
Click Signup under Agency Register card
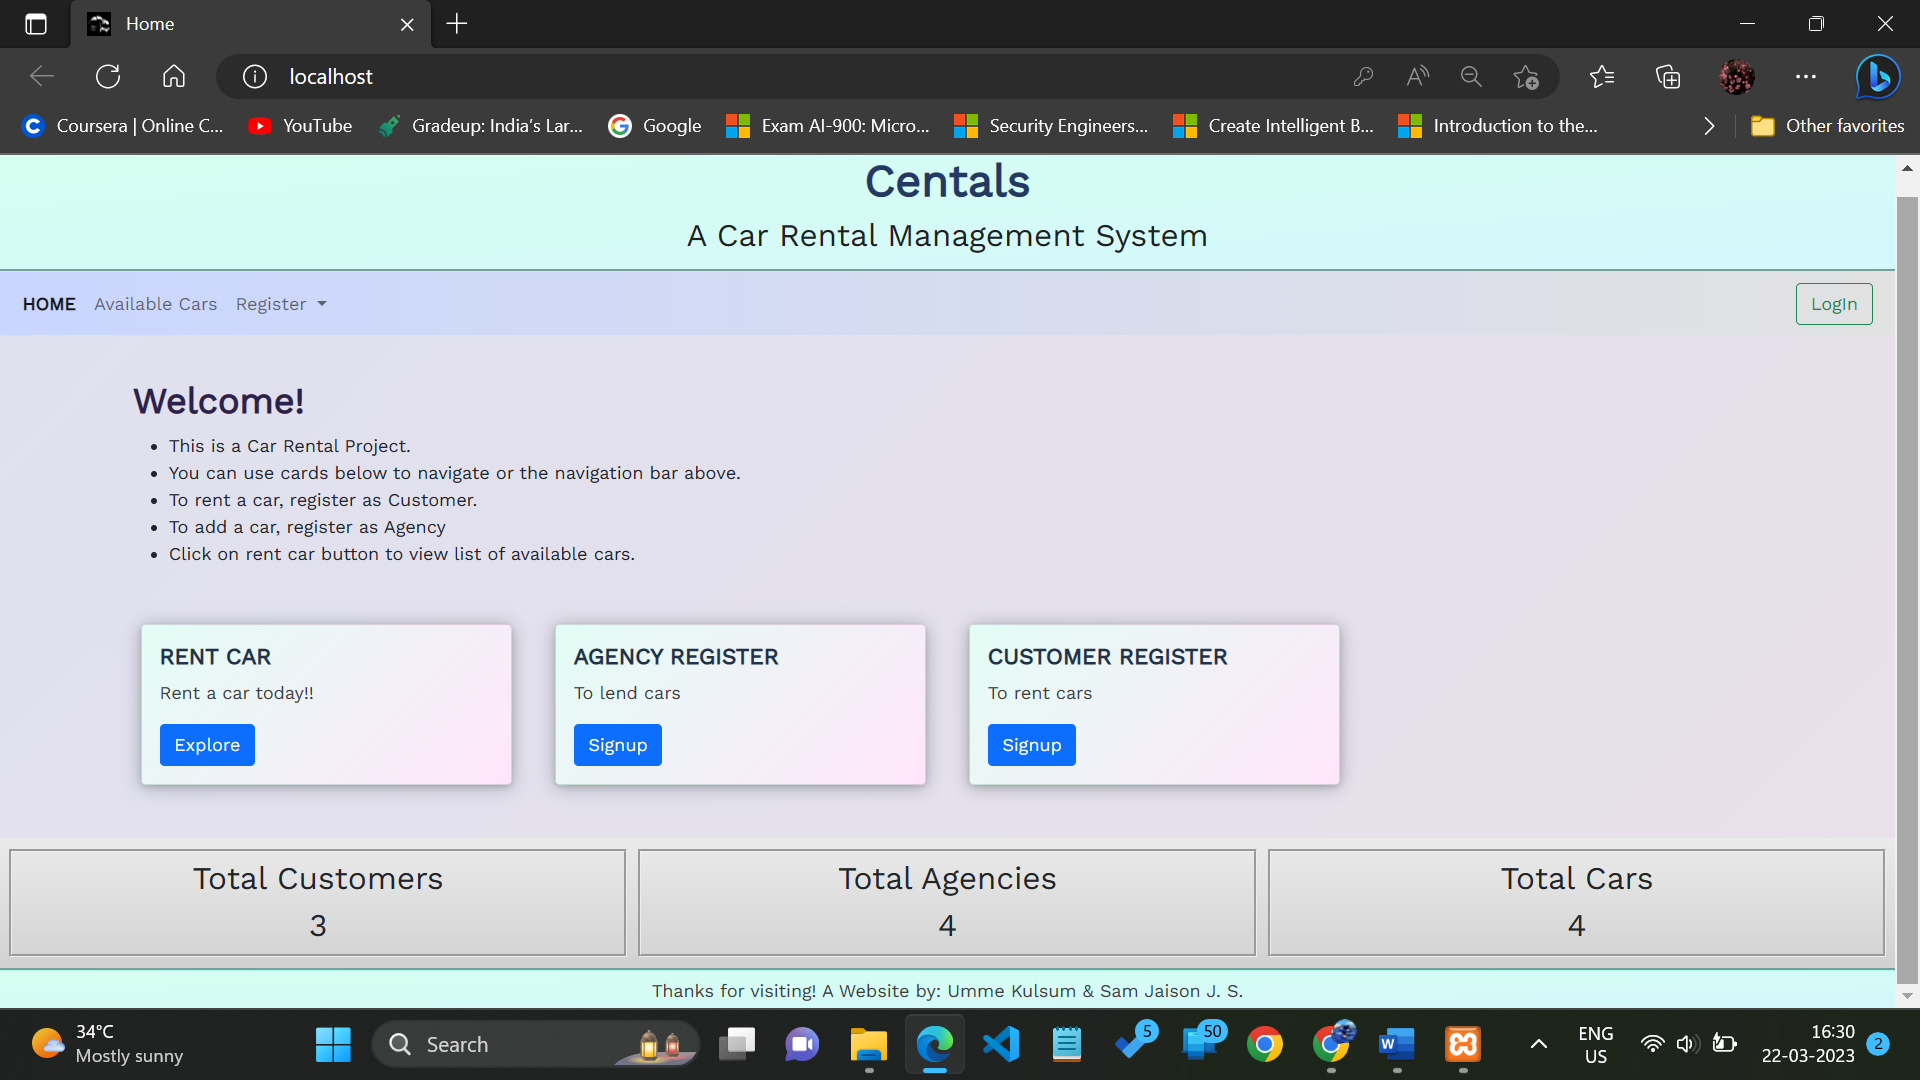[617, 745]
